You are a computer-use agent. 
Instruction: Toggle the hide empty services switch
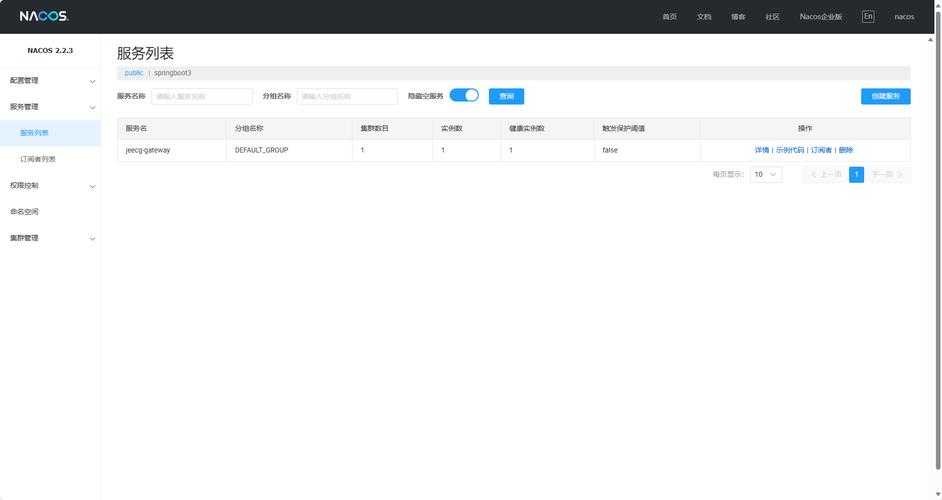[x=464, y=96]
